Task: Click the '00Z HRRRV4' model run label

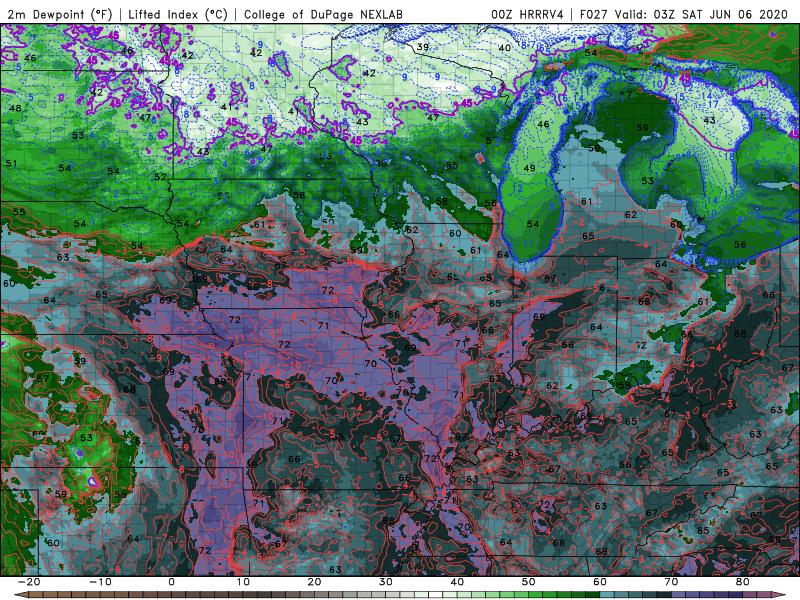Action: (527, 15)
